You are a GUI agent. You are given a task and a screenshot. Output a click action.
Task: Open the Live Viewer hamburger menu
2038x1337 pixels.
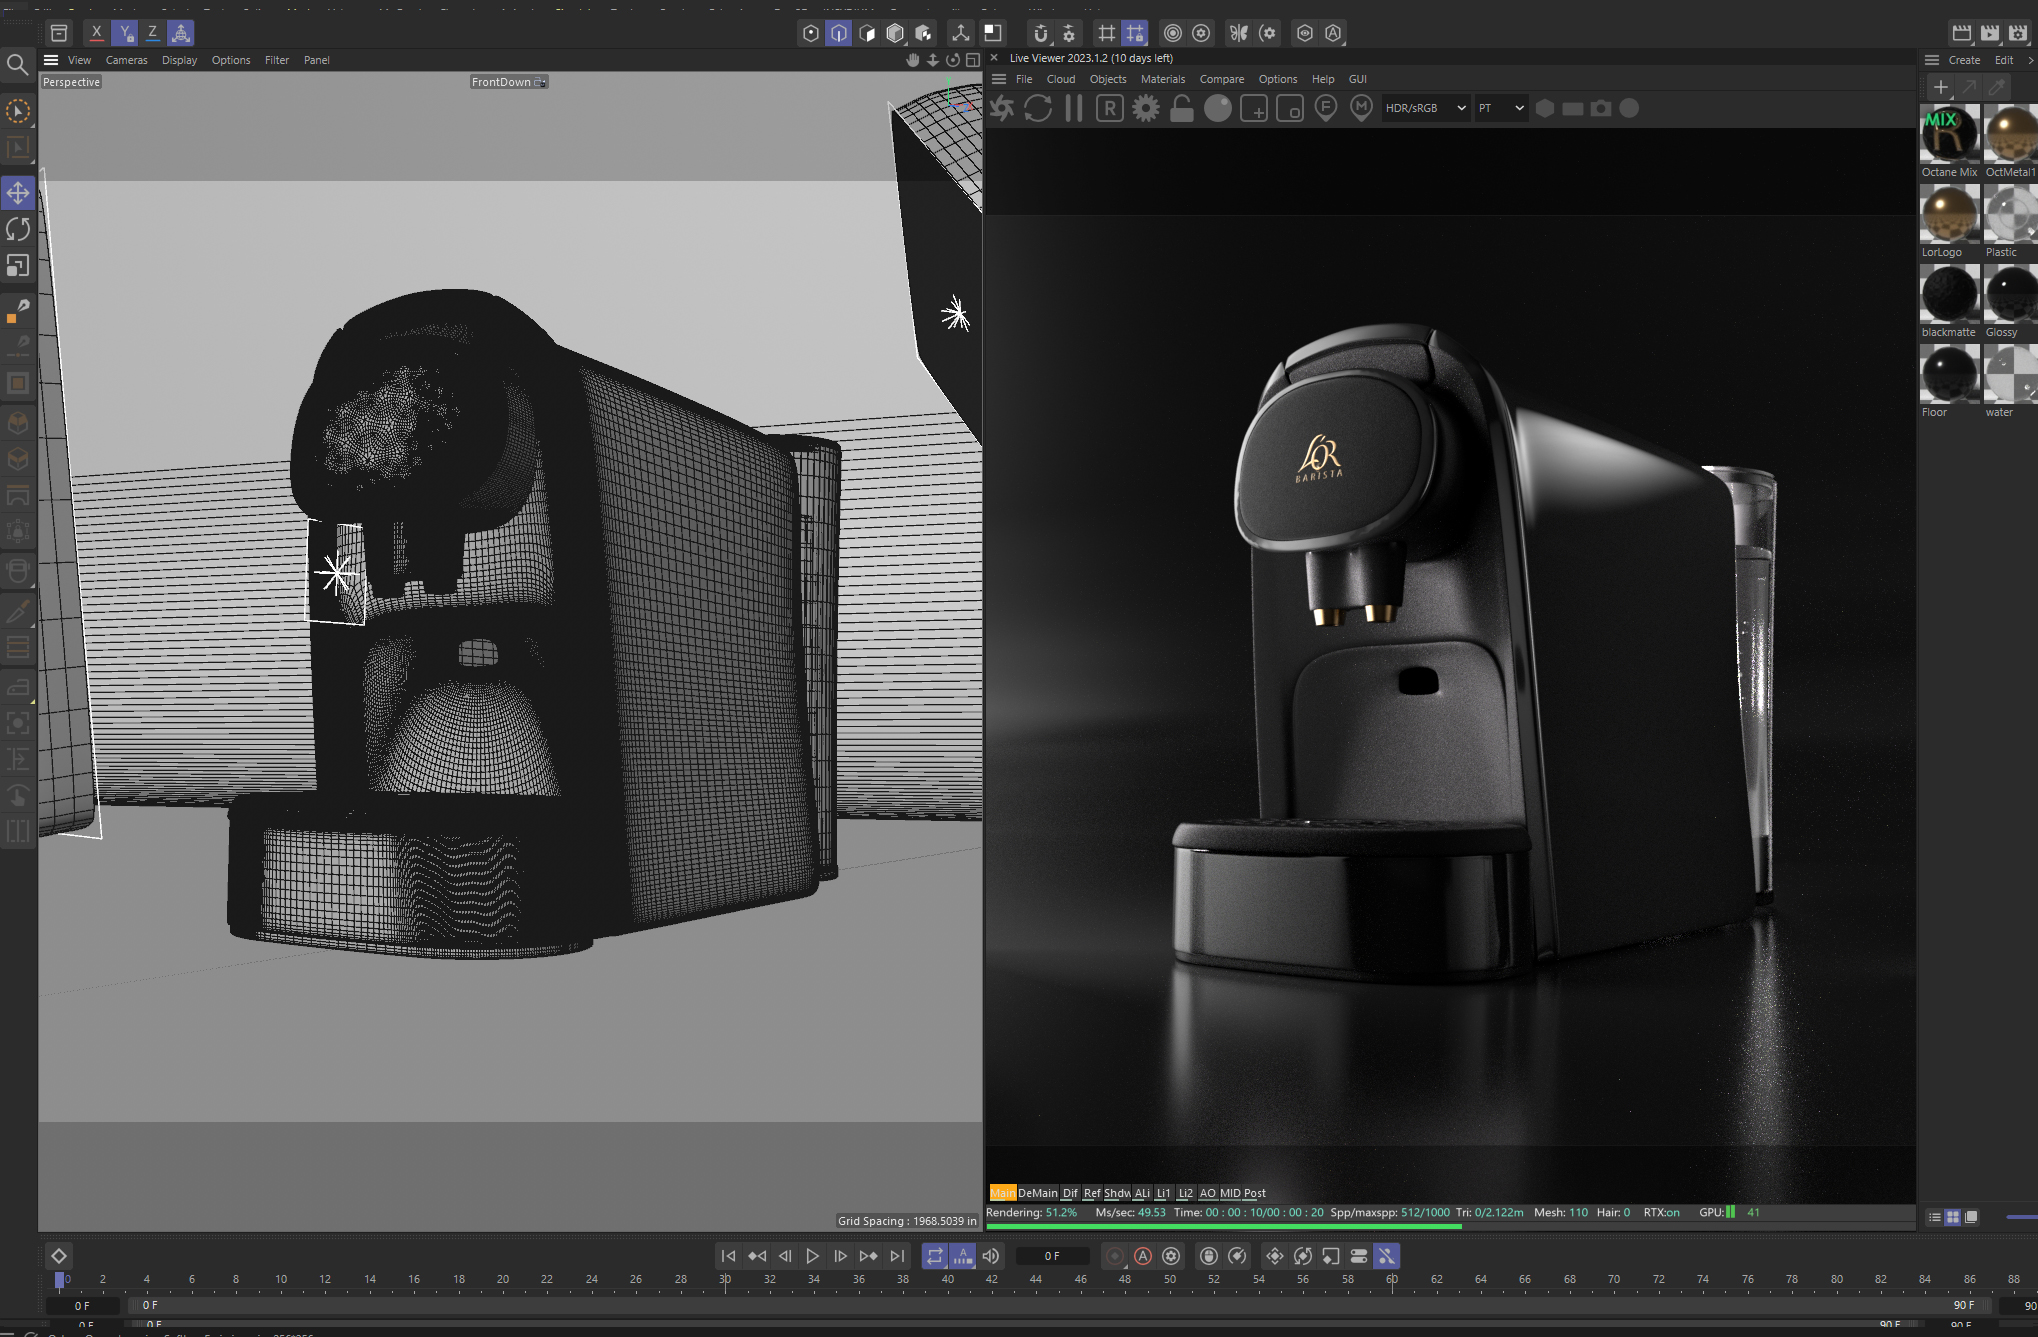998,79
